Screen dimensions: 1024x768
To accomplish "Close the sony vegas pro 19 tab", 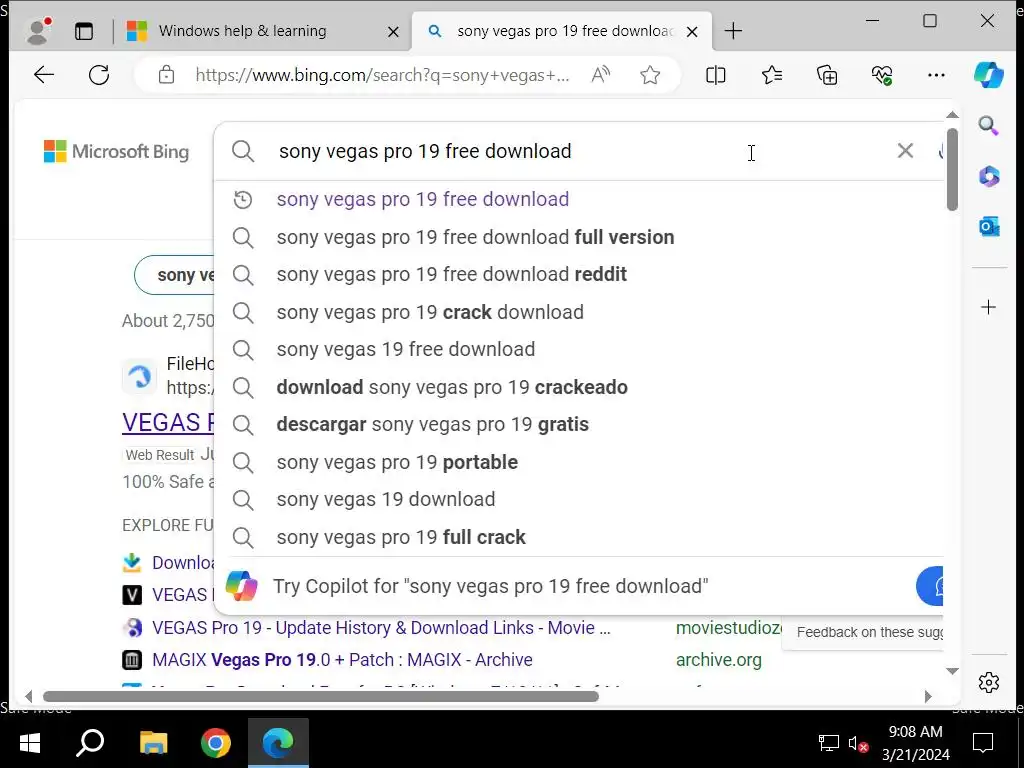I will click(x=692, y=31).
